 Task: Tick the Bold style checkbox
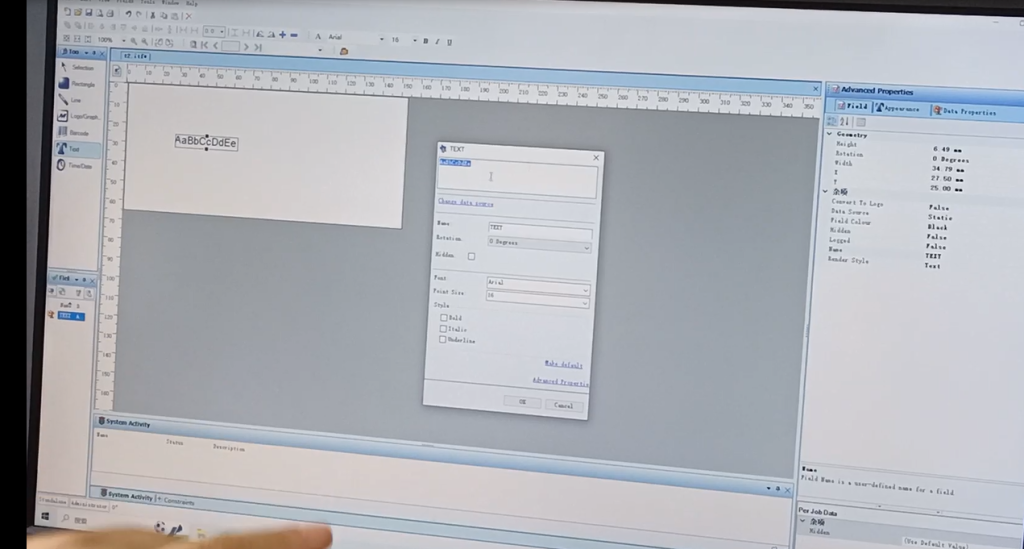[444, 317]
